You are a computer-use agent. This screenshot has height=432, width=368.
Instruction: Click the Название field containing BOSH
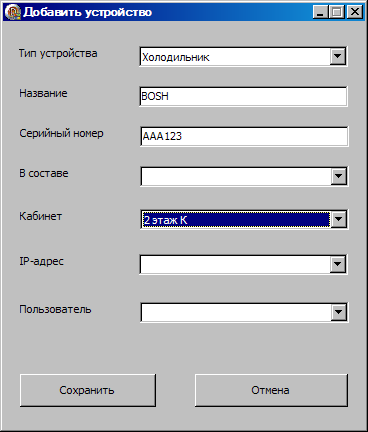click(x=244, y=96)
